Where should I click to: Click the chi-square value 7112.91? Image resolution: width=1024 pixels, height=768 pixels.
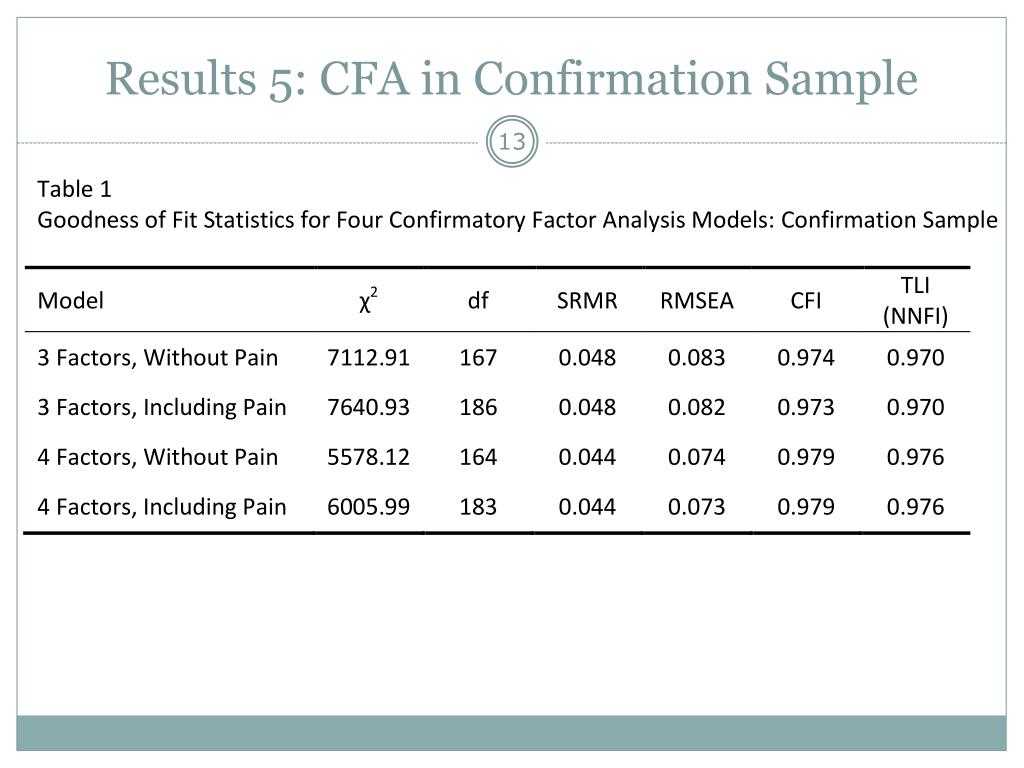pos(368,358)
